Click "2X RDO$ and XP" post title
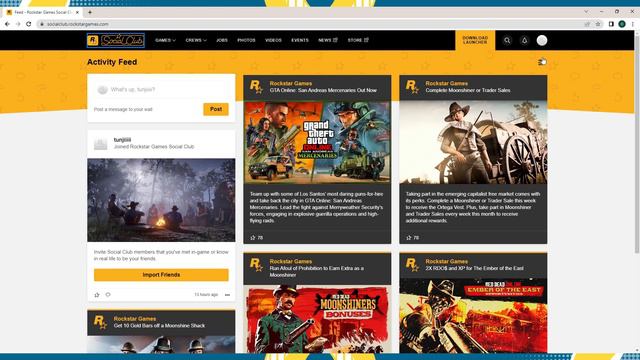The image size is (640, 360). coord(474,268)
